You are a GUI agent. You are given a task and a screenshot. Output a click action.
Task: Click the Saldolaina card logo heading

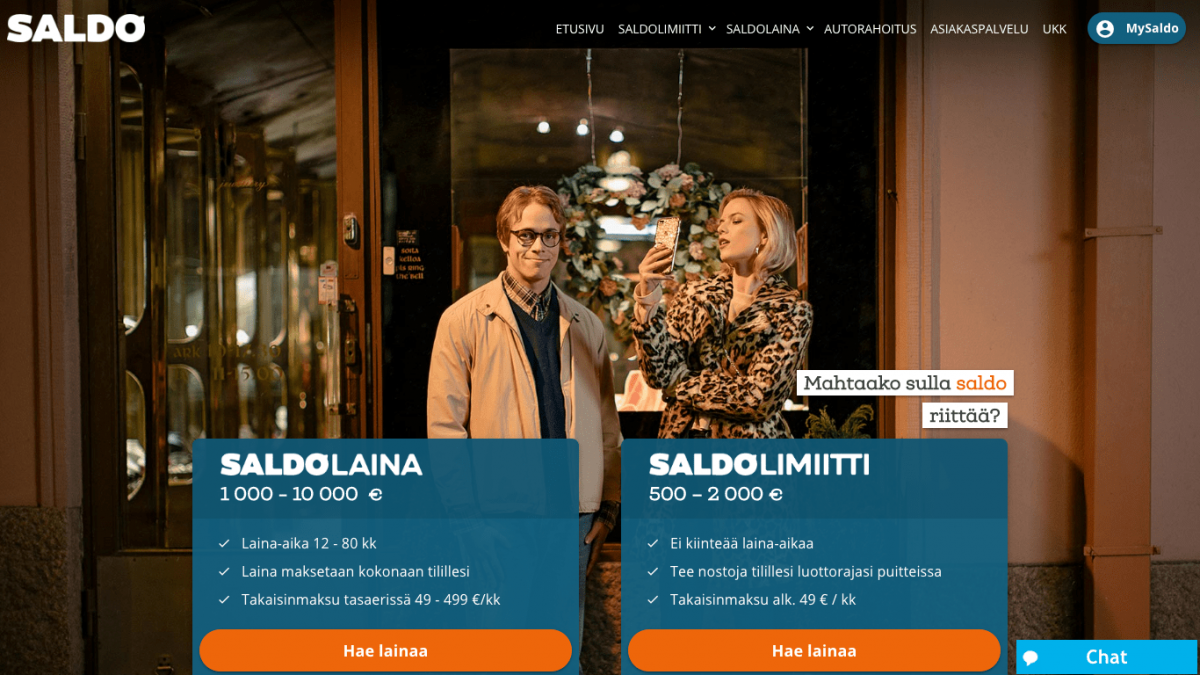(321, 465)
